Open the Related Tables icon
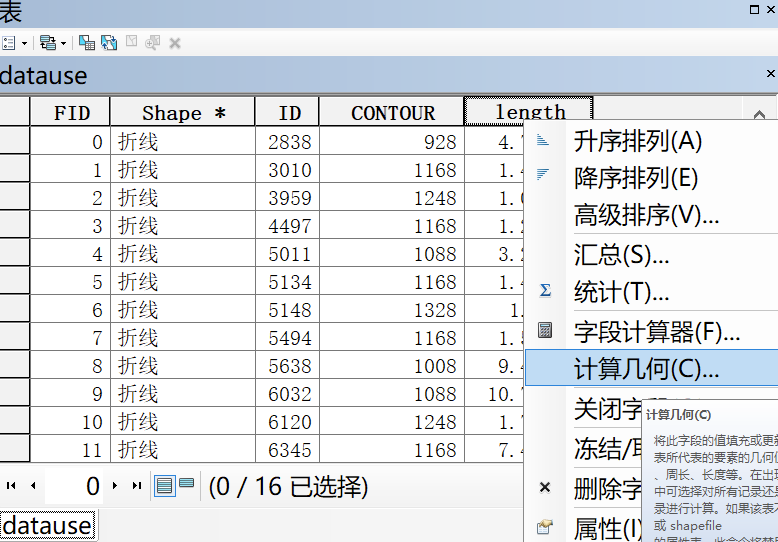778x542 pixels. [x=48, y=43]
